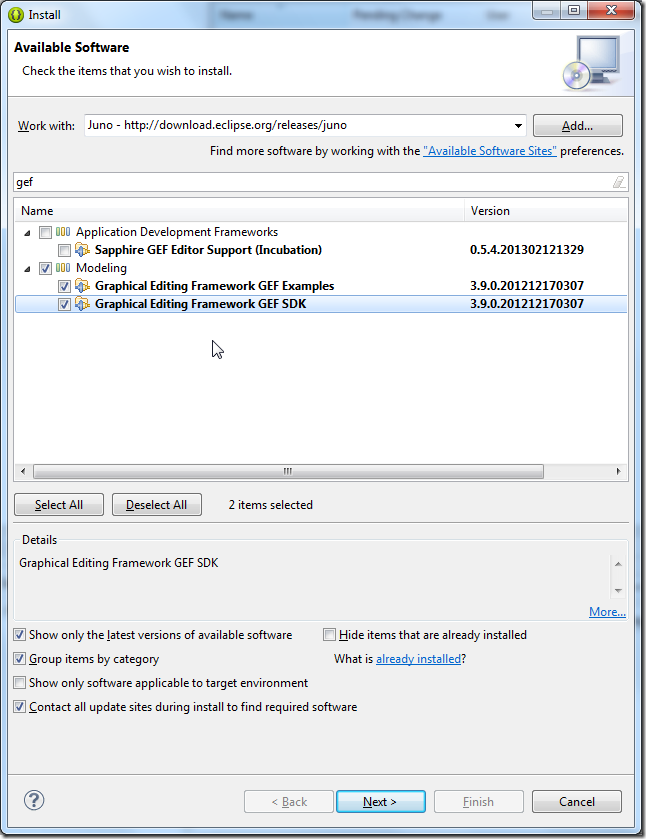Select Graphical Editing Framework GEF SDK row
Screen dimensions: 646x839
pos(321,304)
